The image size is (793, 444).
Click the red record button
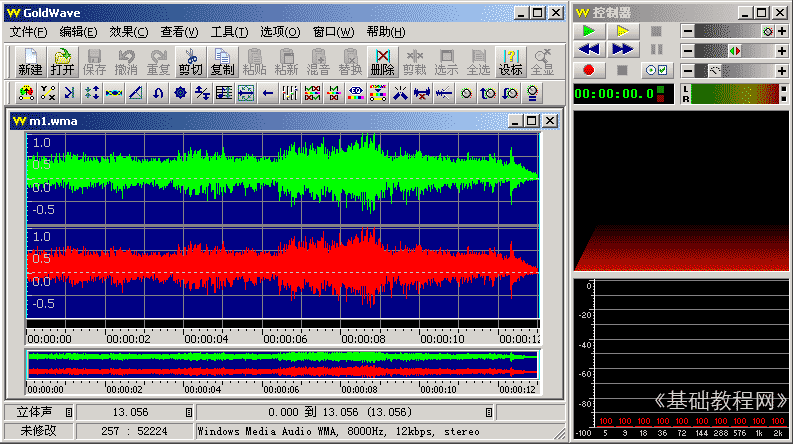coord(589,70)
